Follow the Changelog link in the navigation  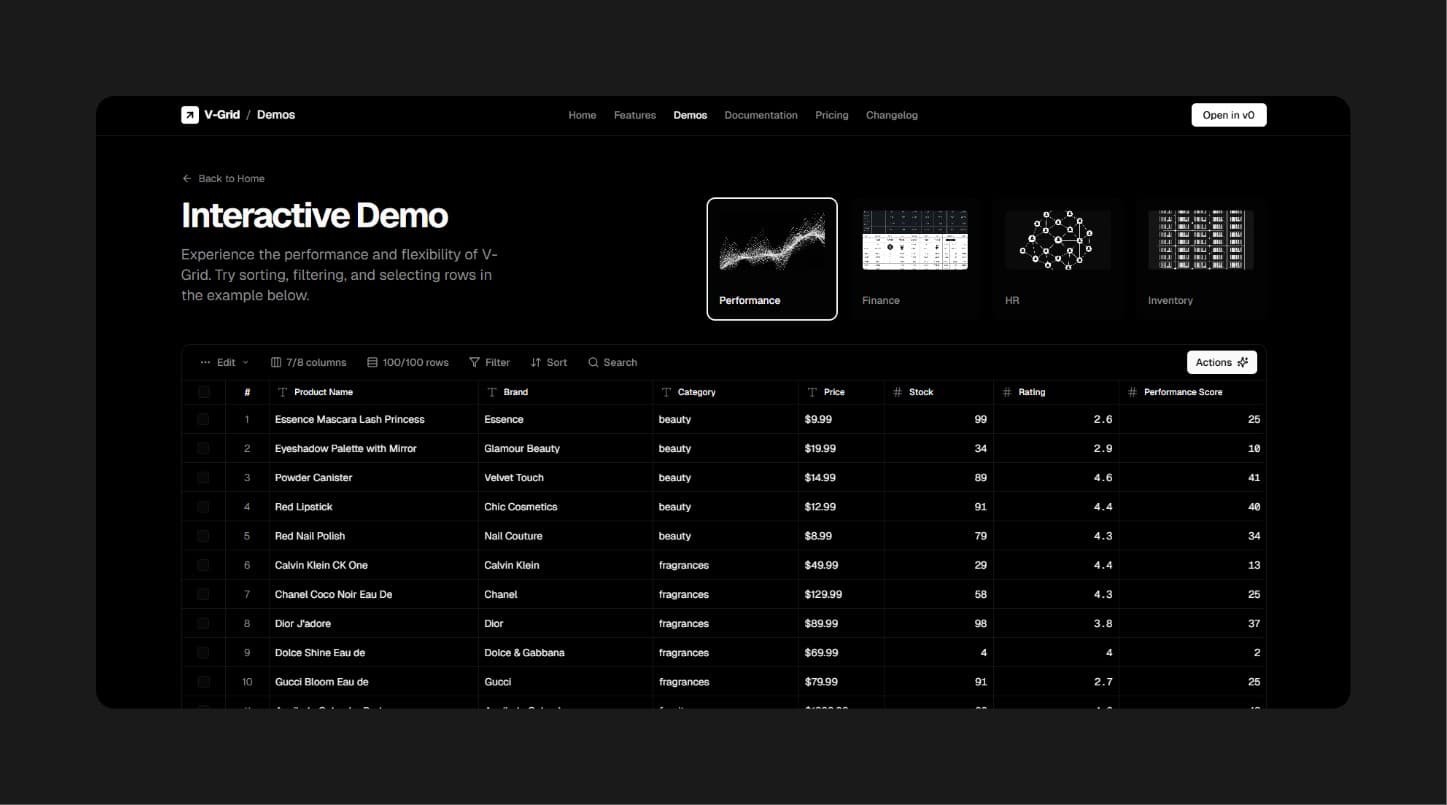pos(891,115)
